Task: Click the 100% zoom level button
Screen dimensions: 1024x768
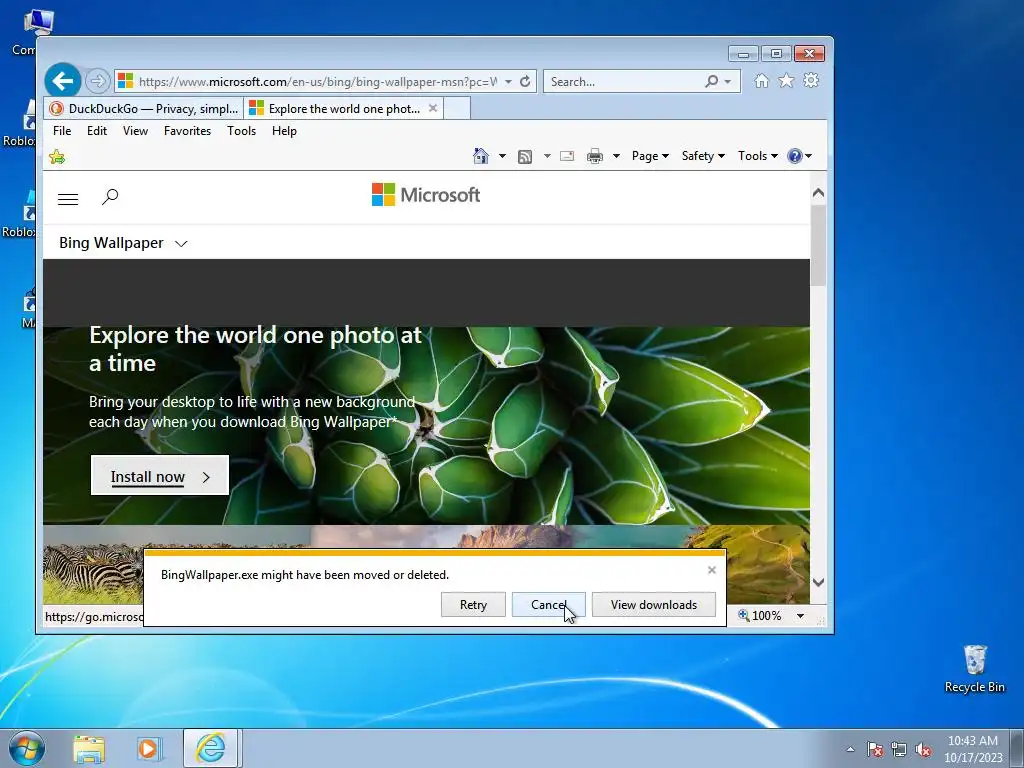Action: coord(760,616)
